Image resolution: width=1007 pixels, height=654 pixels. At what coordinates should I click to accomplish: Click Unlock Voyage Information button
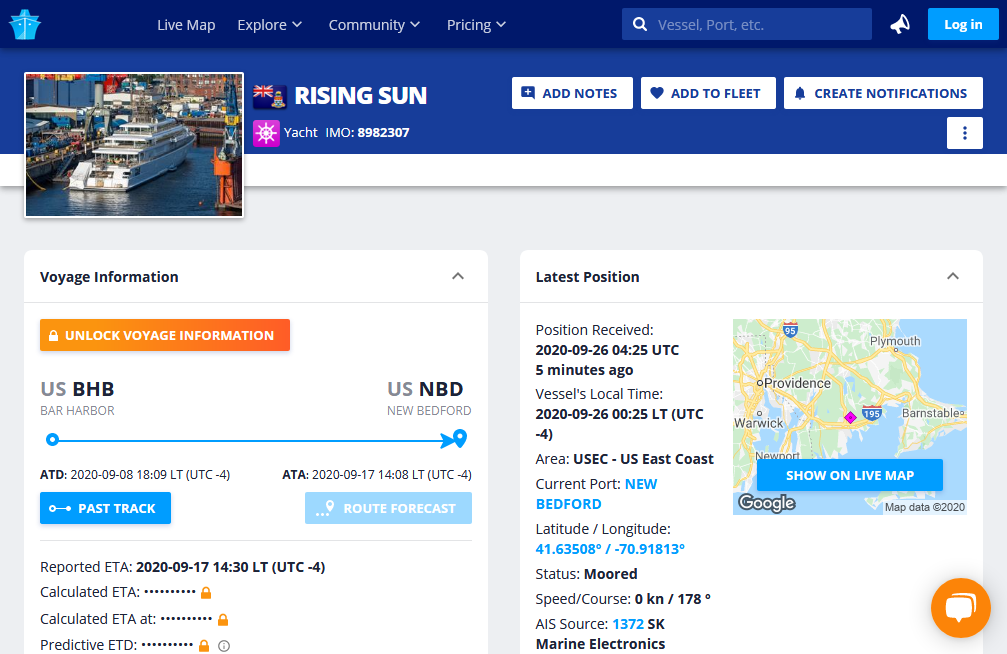point(165,335)
